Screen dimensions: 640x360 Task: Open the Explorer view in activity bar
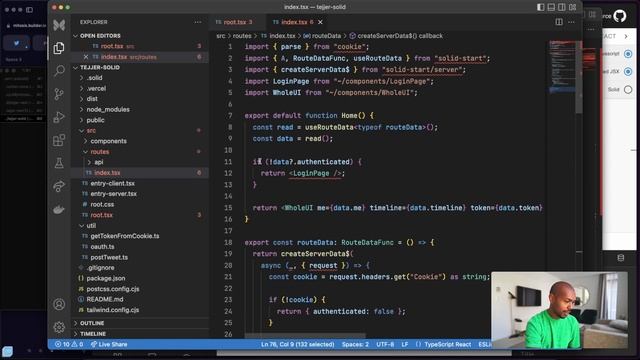59,48
